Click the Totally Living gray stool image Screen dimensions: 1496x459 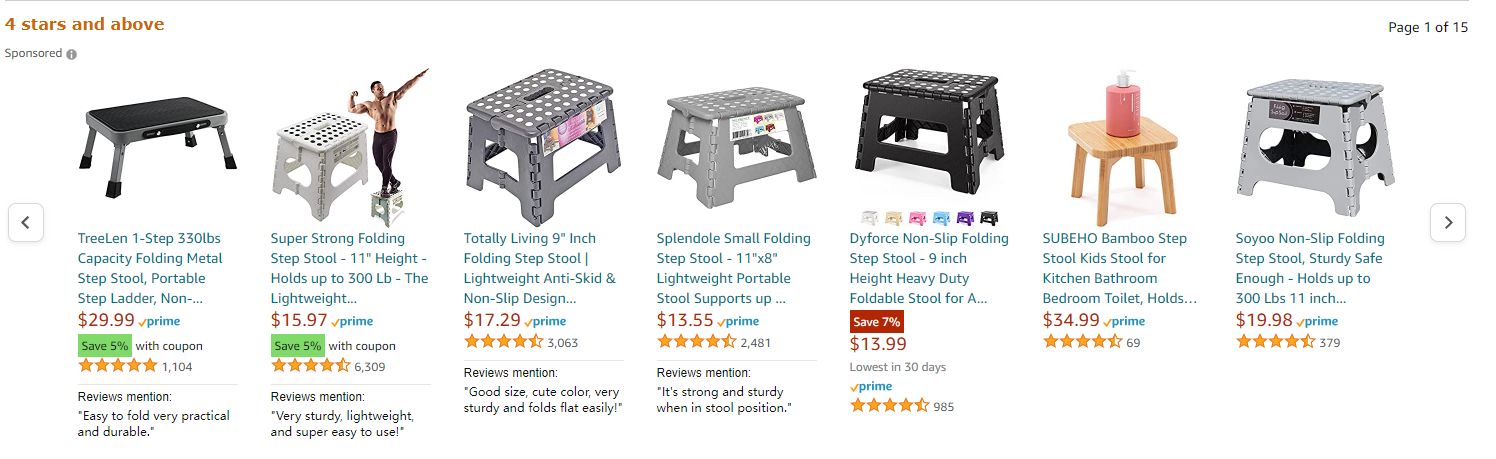click(541, 140)
